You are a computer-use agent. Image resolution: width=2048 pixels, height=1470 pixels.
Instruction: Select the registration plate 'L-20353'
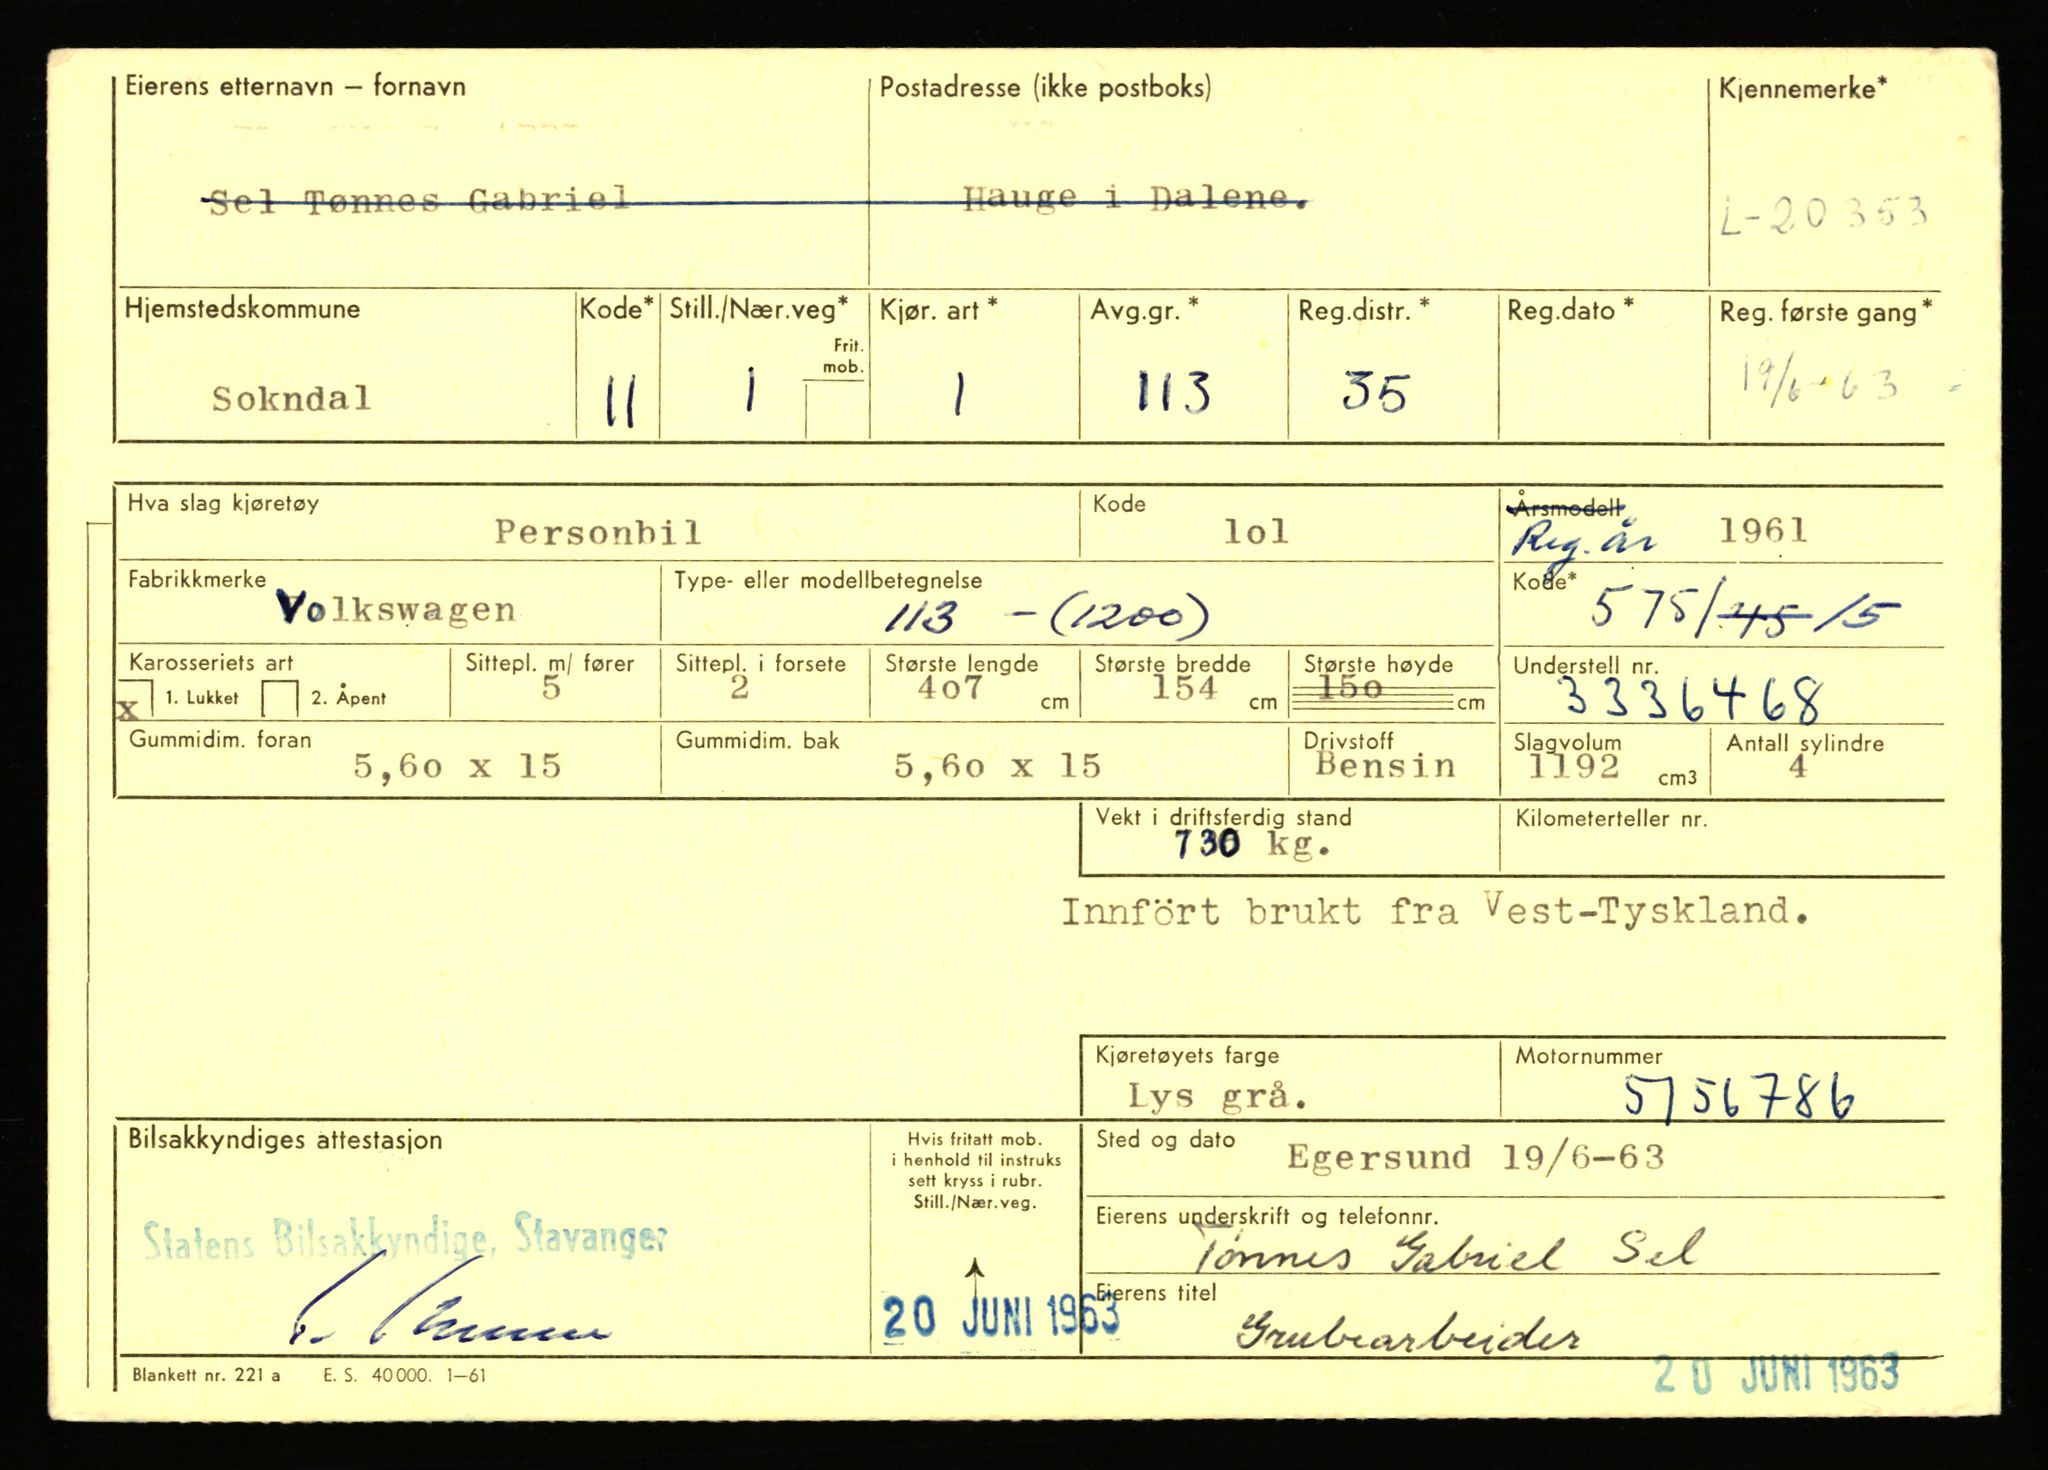coord(1823,215)
